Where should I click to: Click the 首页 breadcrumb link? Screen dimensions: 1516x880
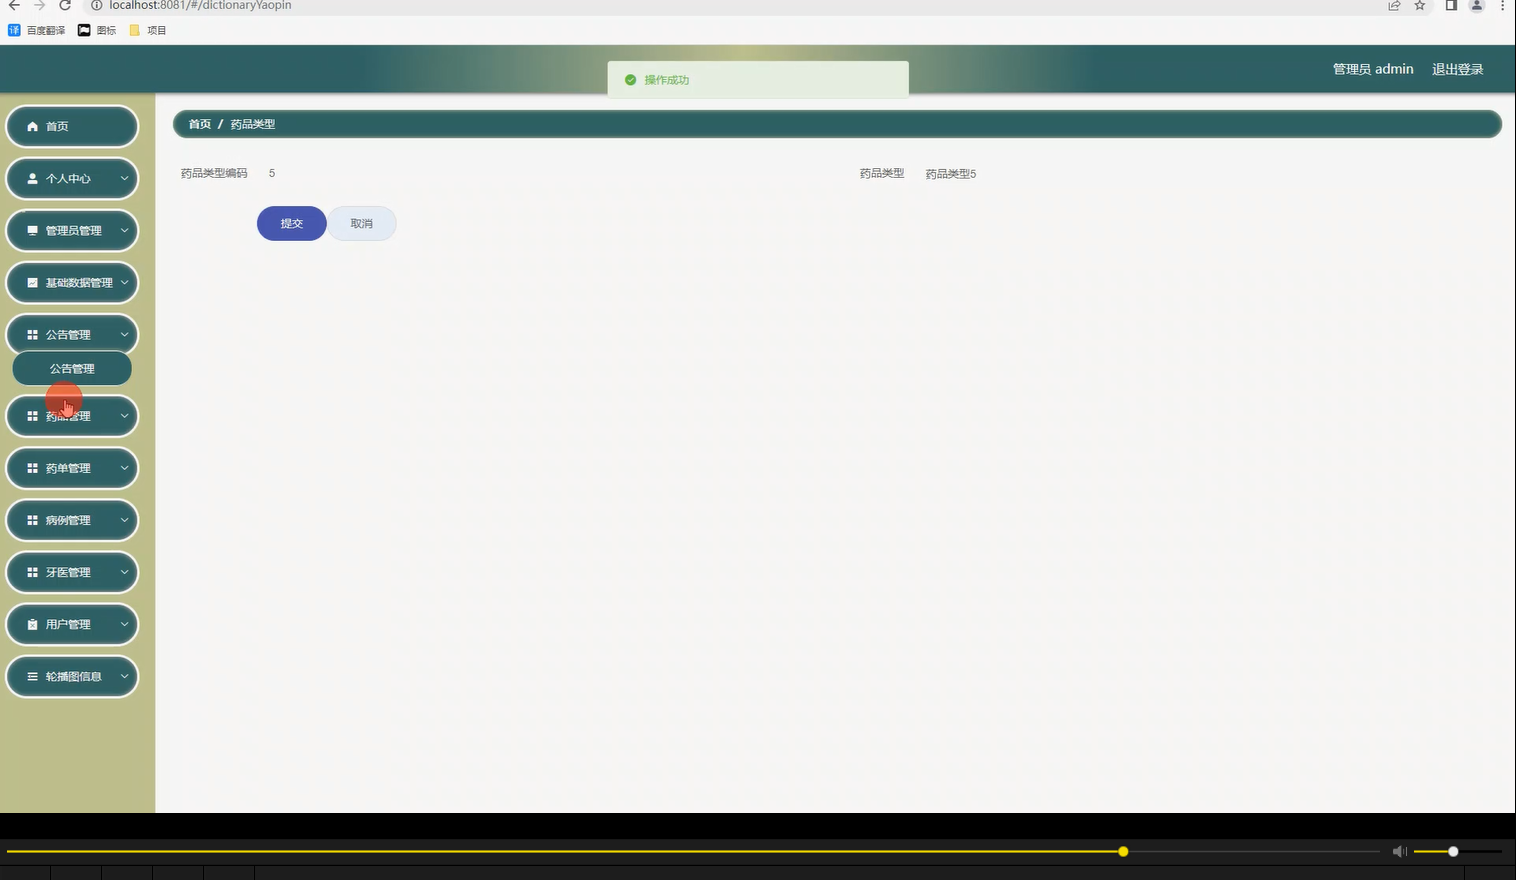pos(200,124)
